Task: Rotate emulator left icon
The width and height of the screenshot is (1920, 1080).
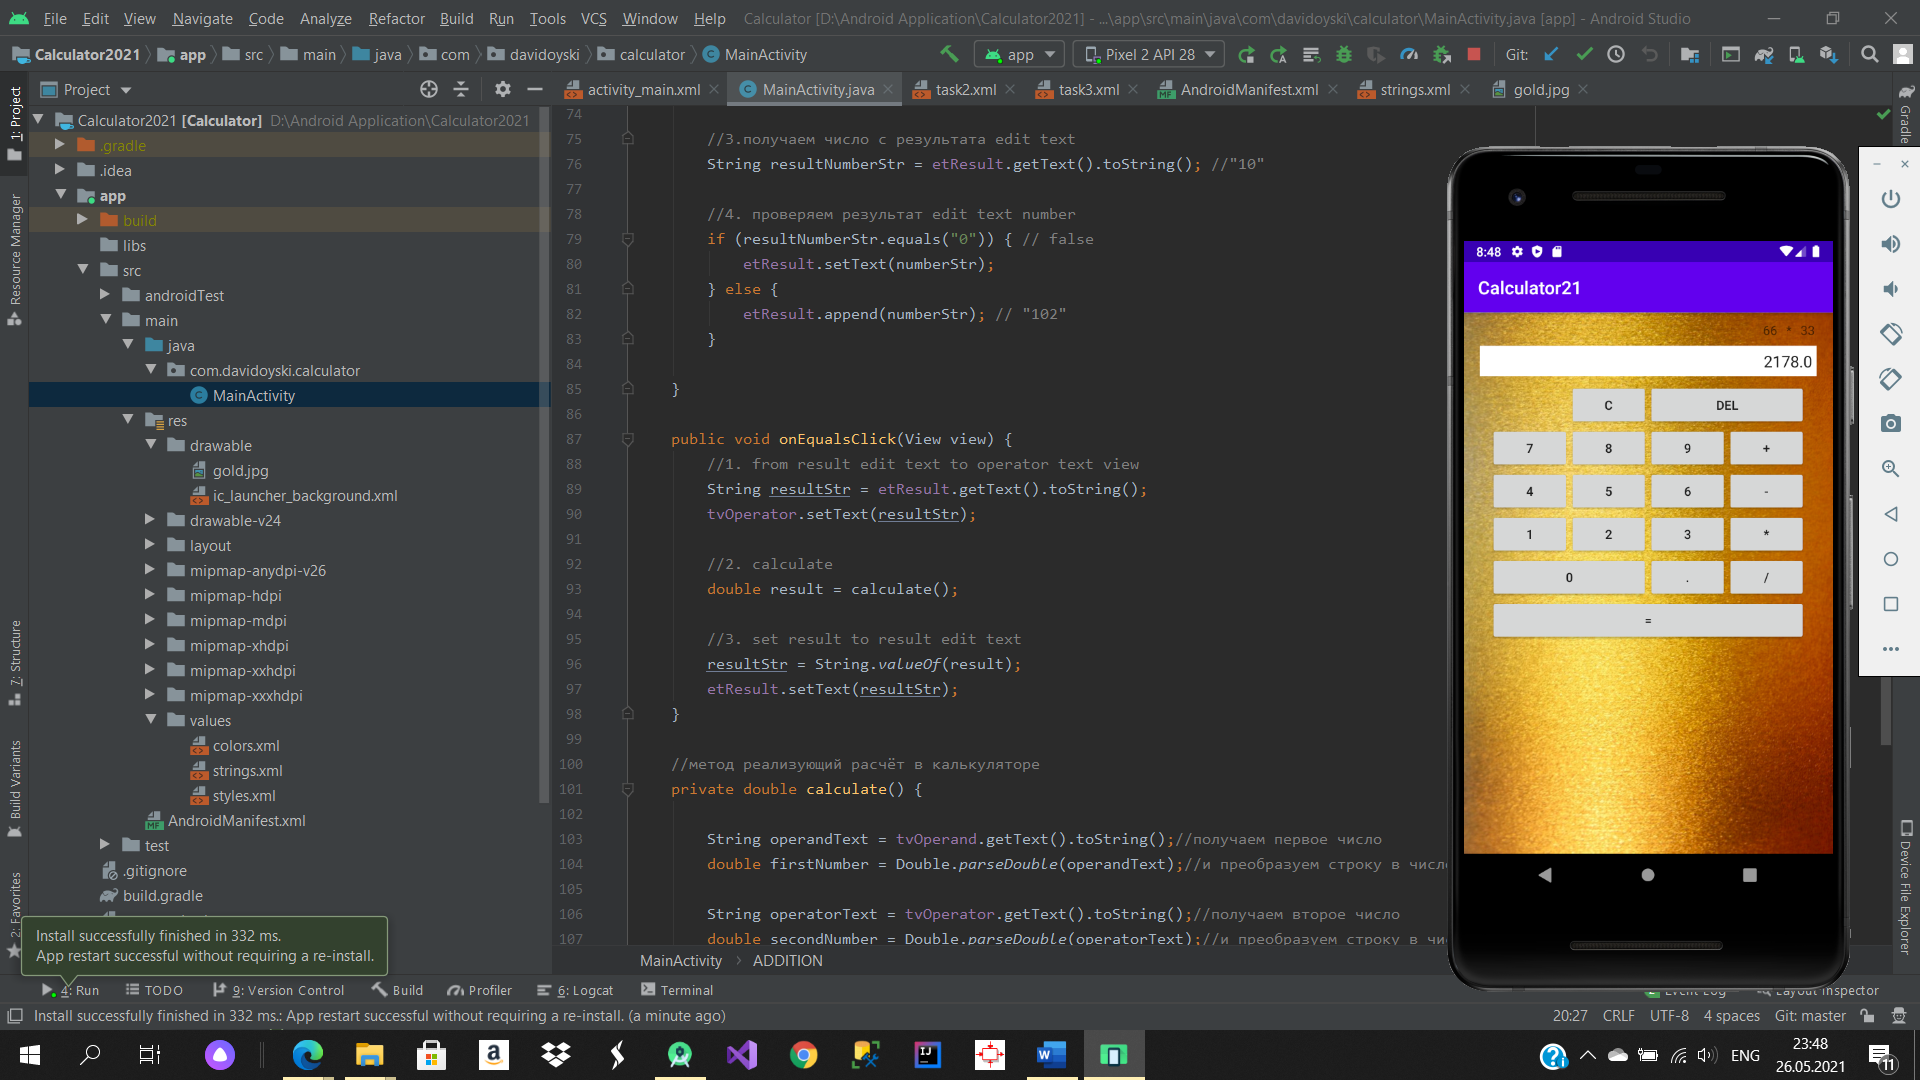Action: click(x=1890, y=334)
